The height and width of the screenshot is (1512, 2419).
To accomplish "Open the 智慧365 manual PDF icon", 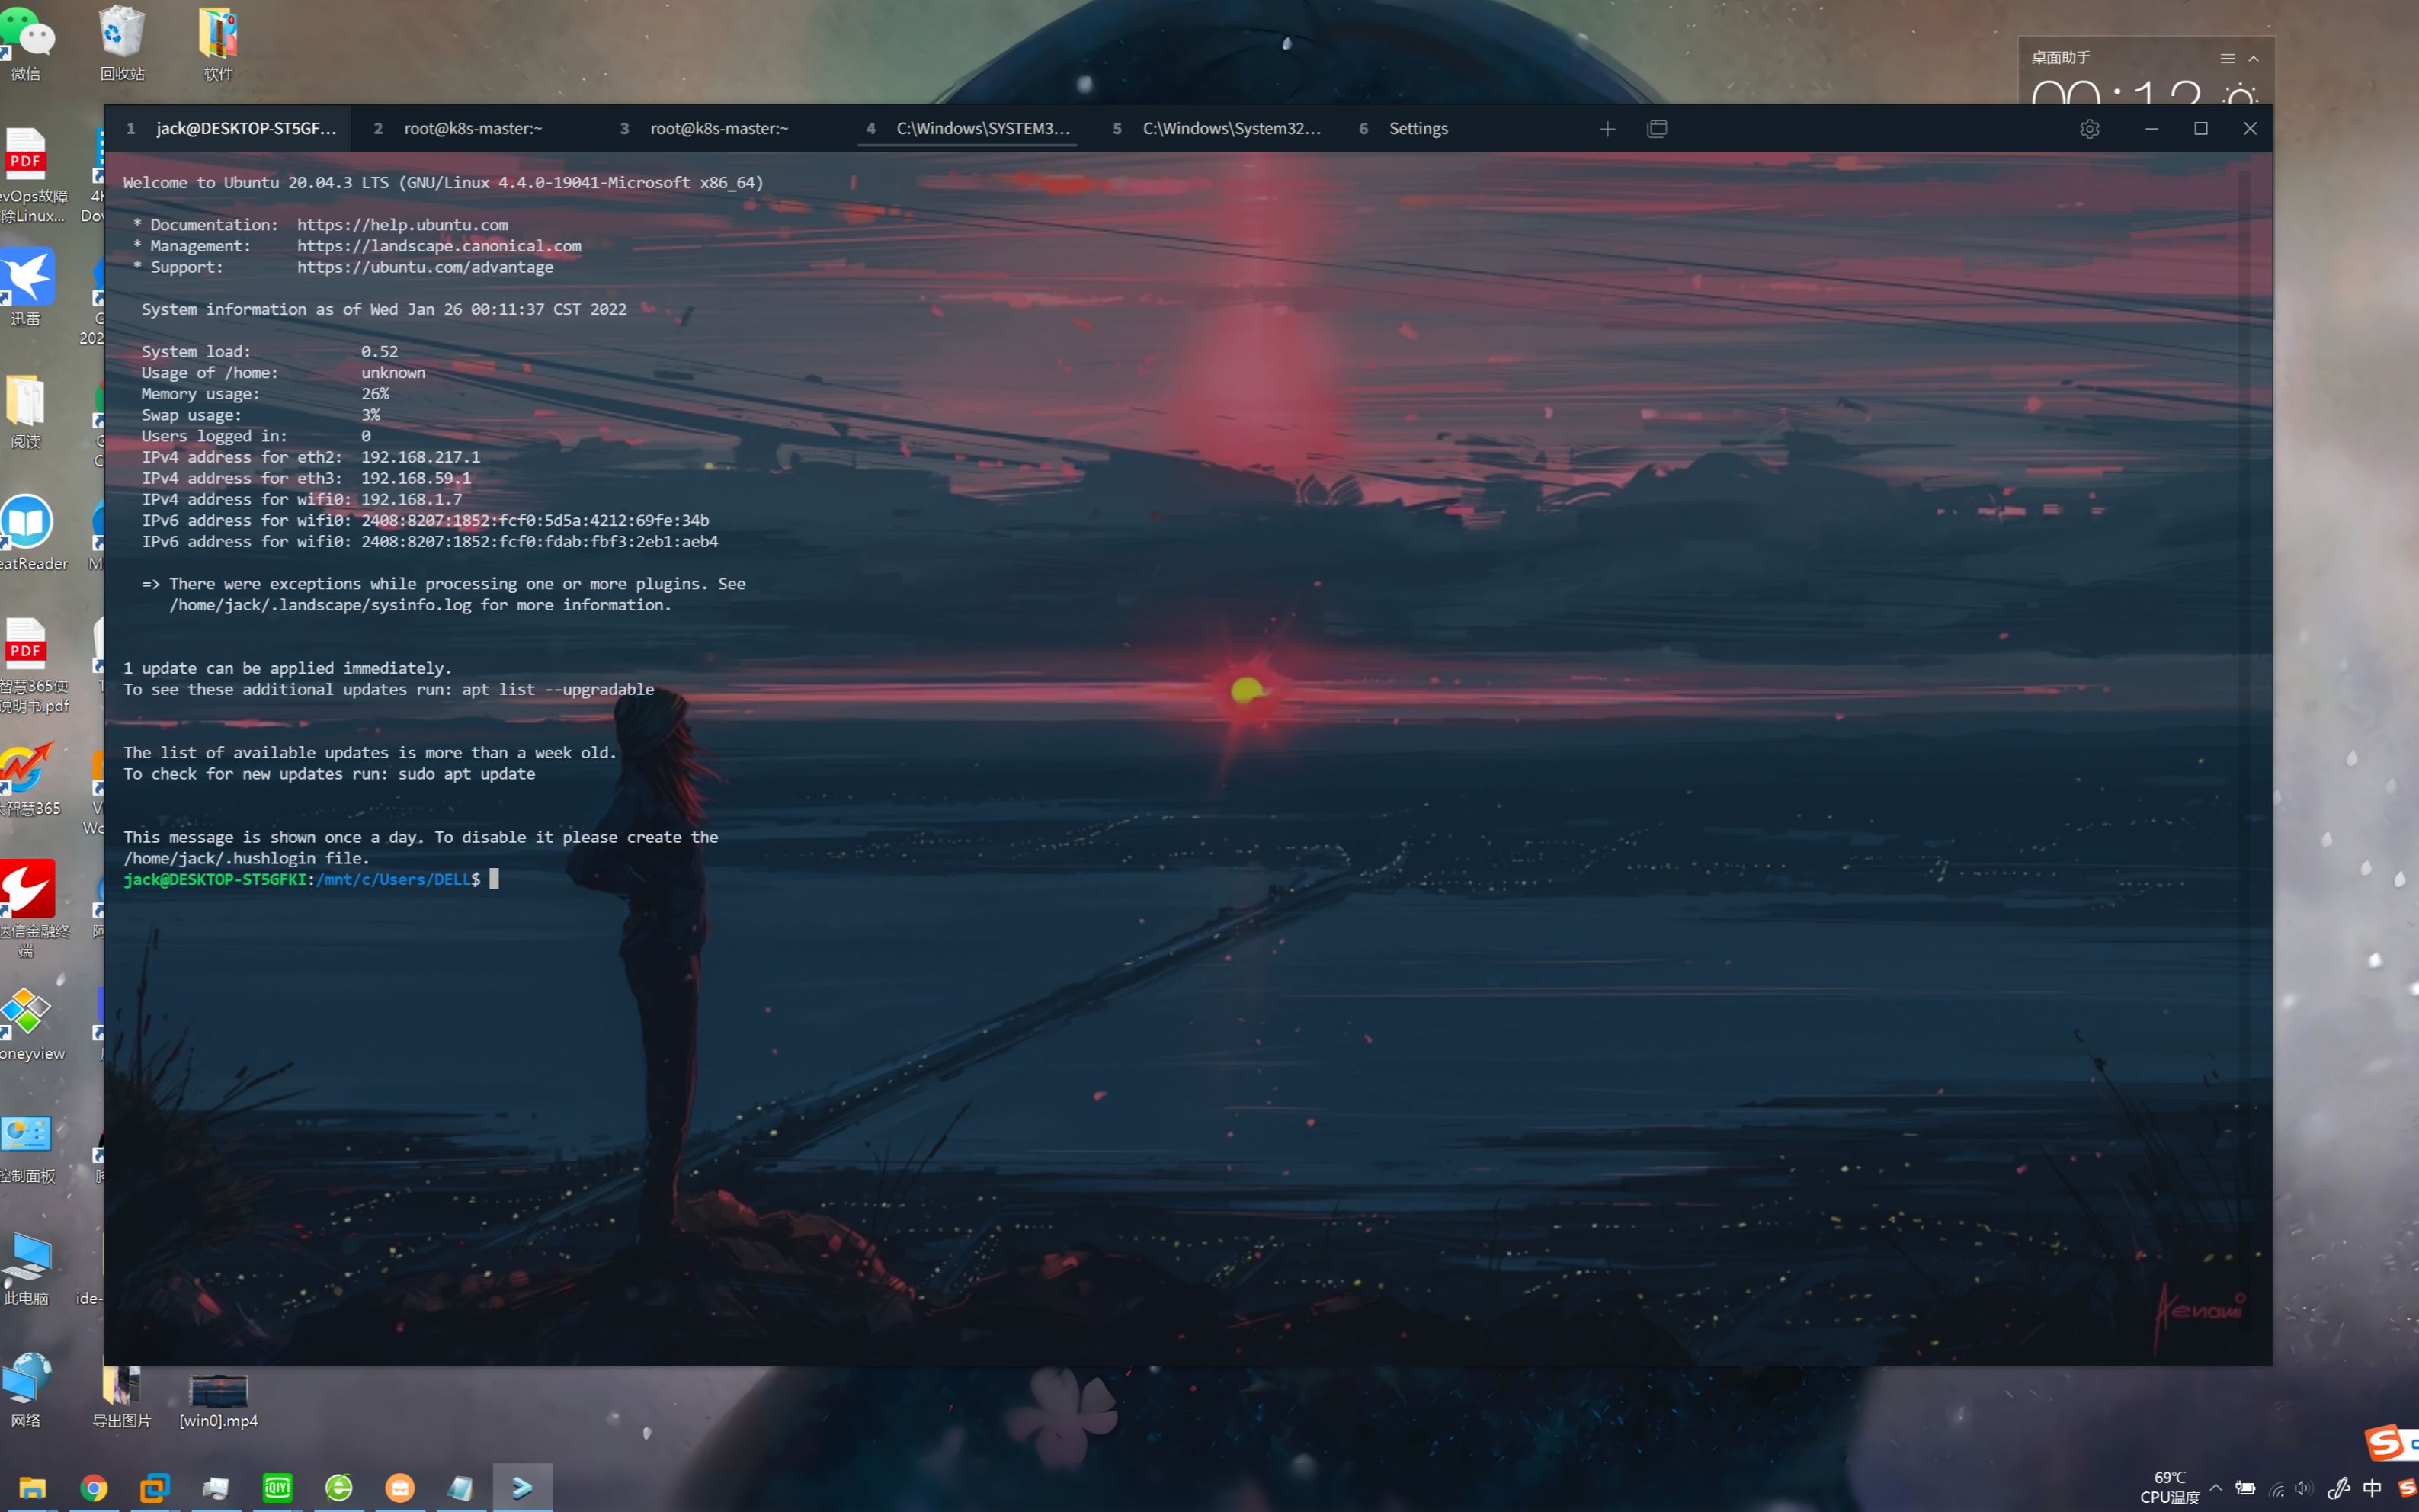I will pyautogui.click(x=27, y=666).
